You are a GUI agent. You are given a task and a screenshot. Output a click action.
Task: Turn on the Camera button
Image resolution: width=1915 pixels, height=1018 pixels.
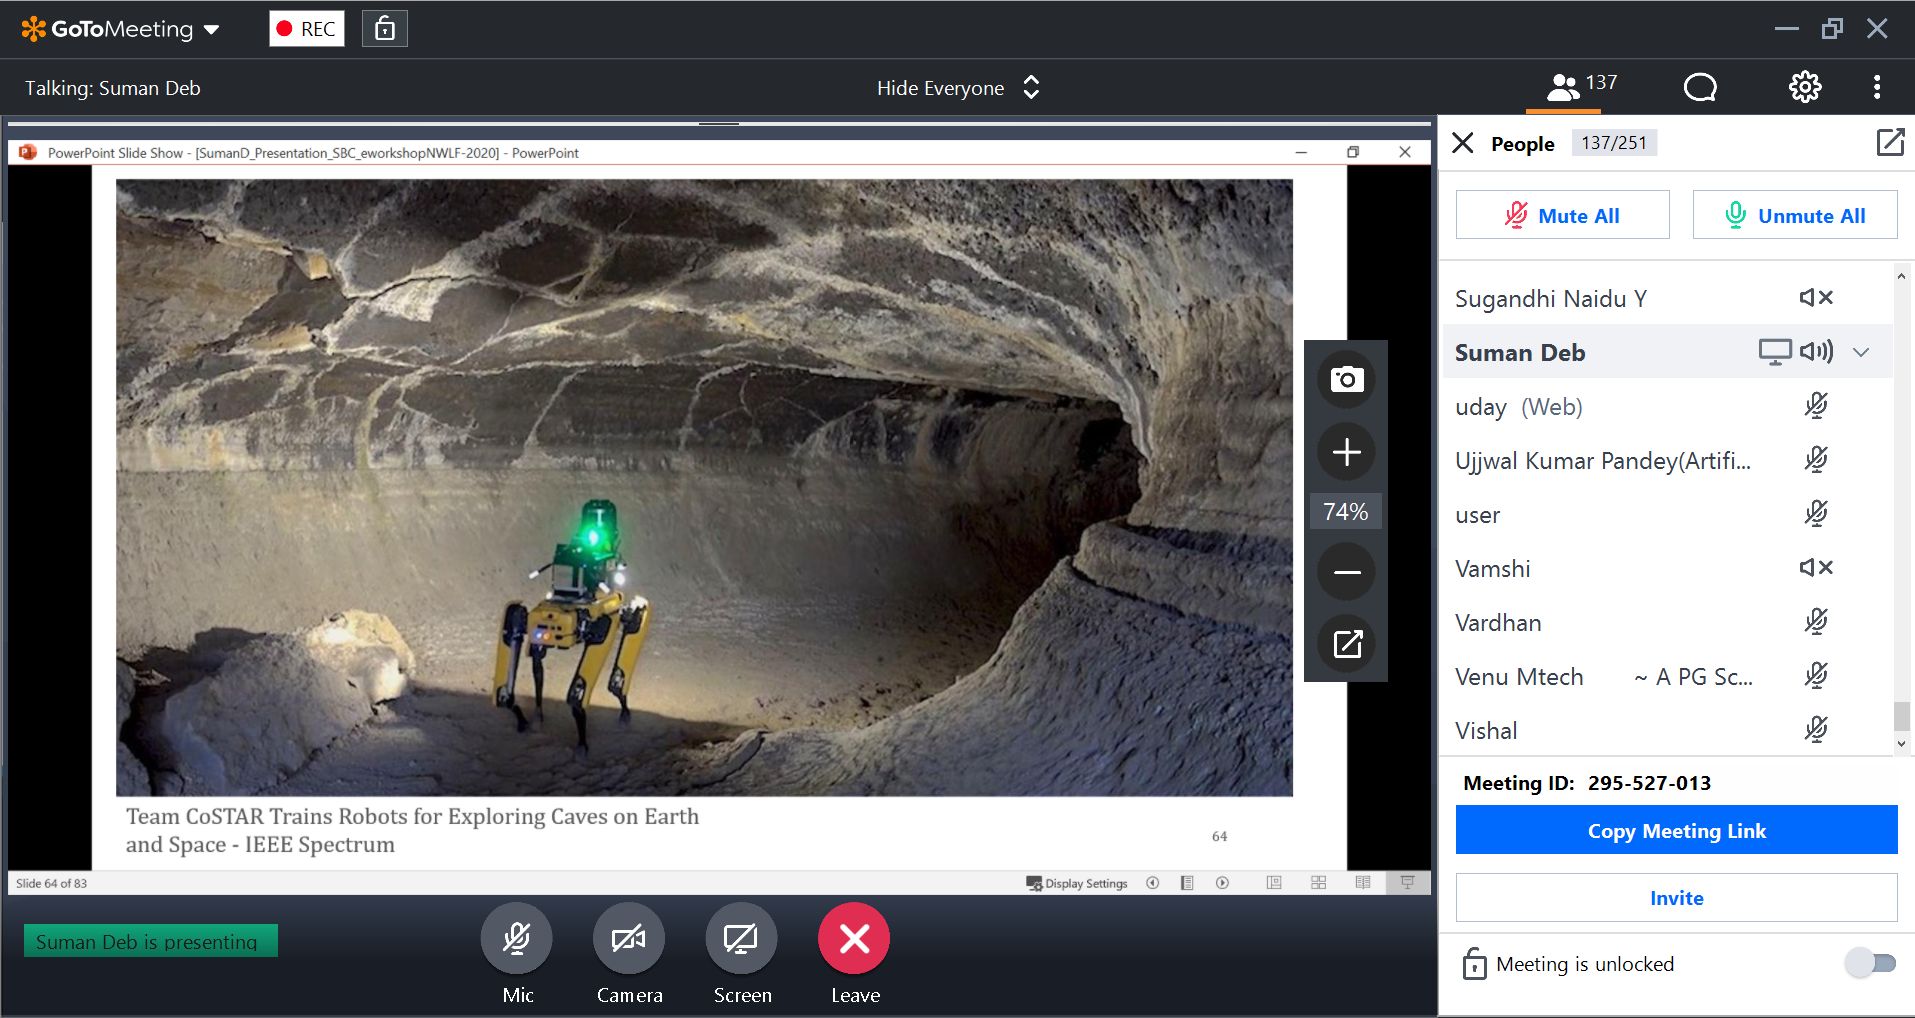pyautogui.click(x=628, y=939)
